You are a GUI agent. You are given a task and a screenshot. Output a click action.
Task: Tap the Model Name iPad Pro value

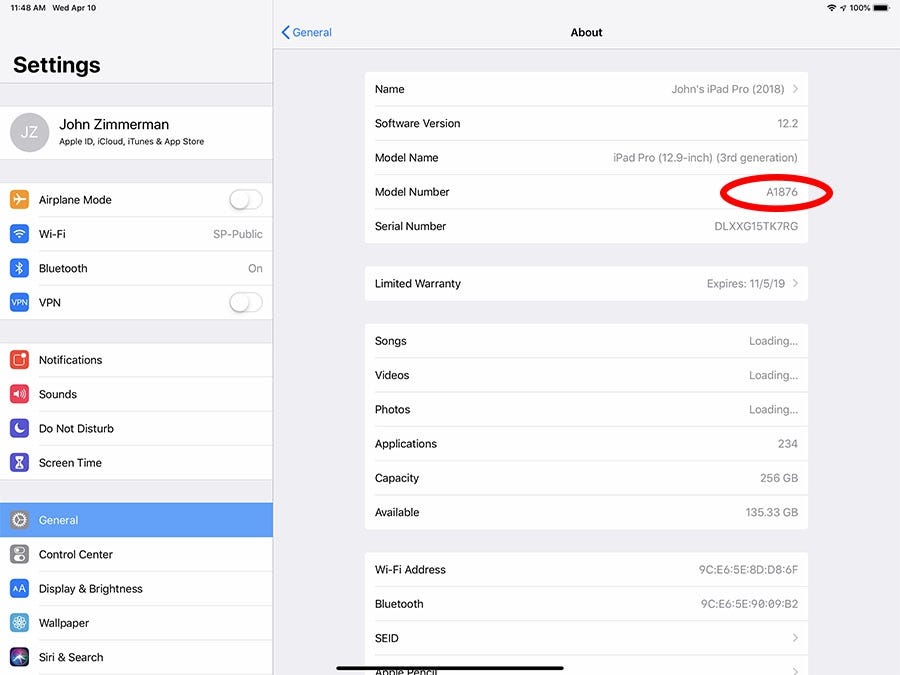point(705,158)
